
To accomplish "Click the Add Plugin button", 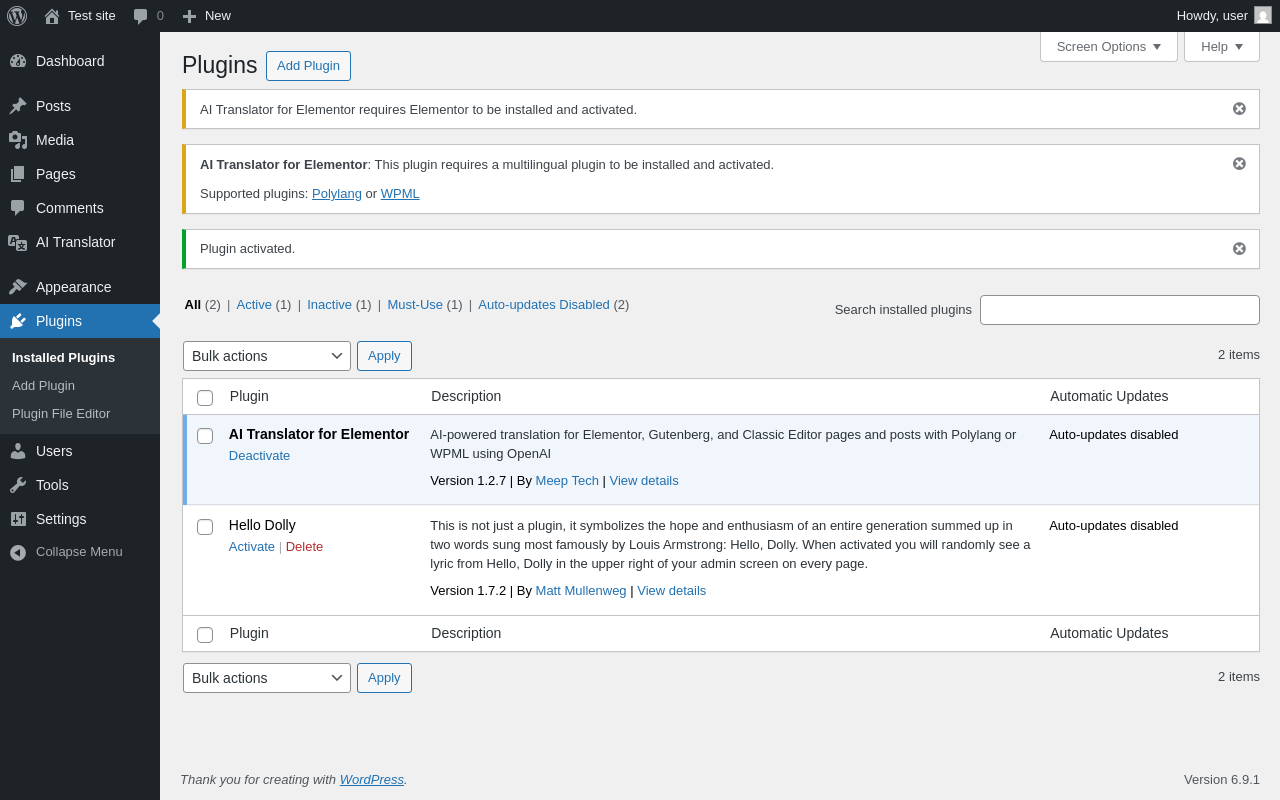I will click(308, 66).
